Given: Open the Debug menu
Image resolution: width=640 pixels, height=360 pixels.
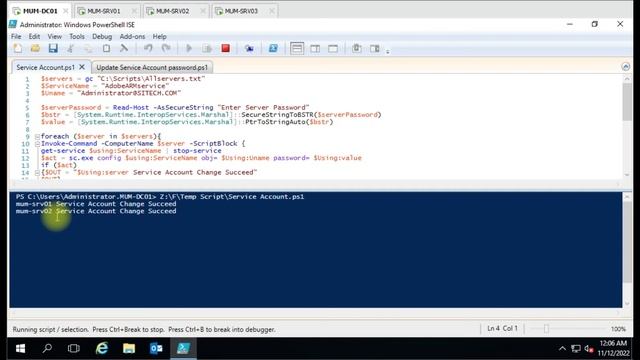Looking at the screenshot, I should tap(102, 36).
